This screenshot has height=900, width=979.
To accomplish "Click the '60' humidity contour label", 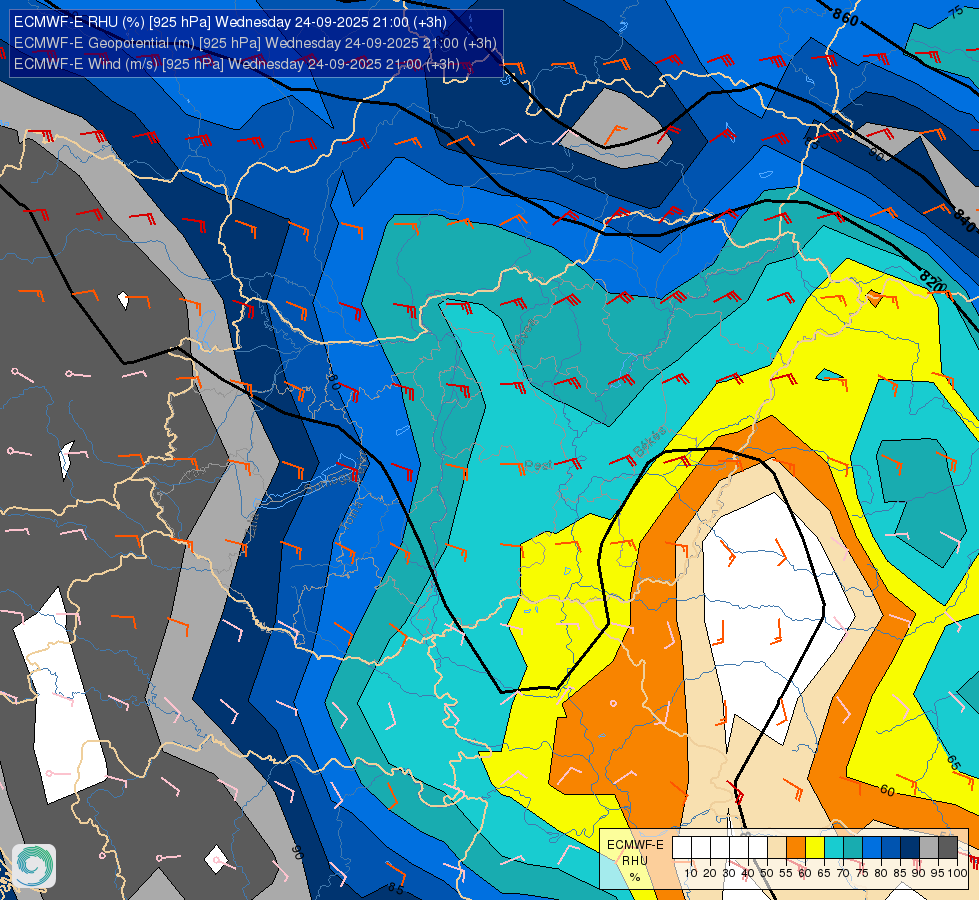I will coord(887,791).
